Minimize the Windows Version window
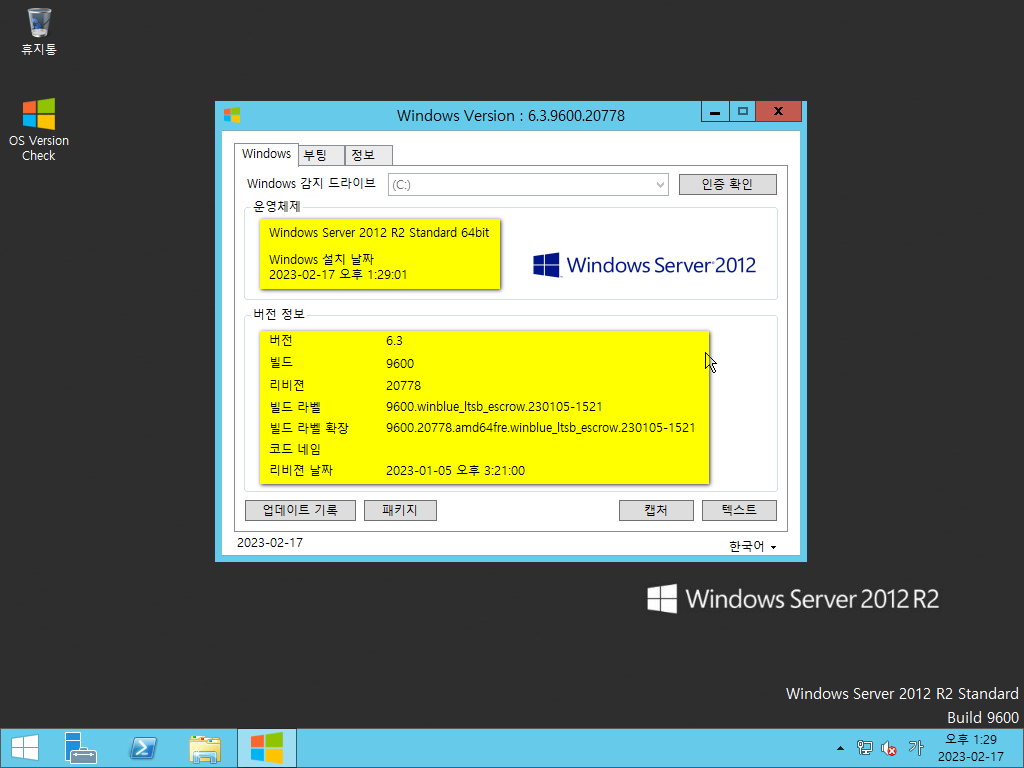This screenshot has height=768, width=1024. [715, 112]
